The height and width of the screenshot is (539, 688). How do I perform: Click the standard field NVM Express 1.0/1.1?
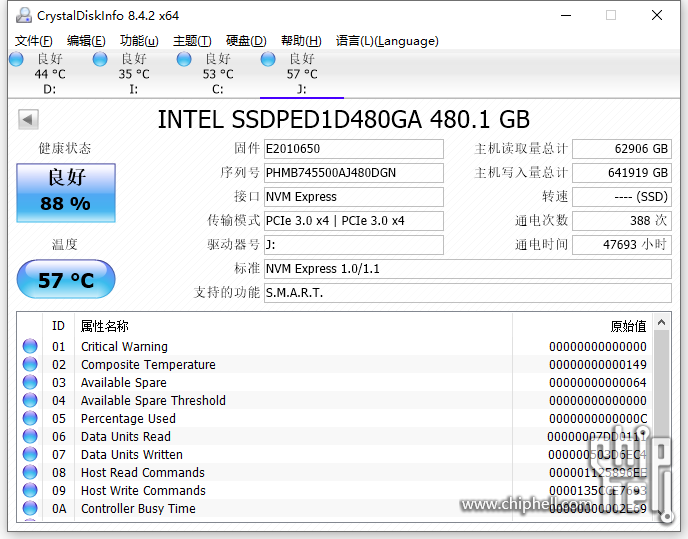[x=468, y=269]
